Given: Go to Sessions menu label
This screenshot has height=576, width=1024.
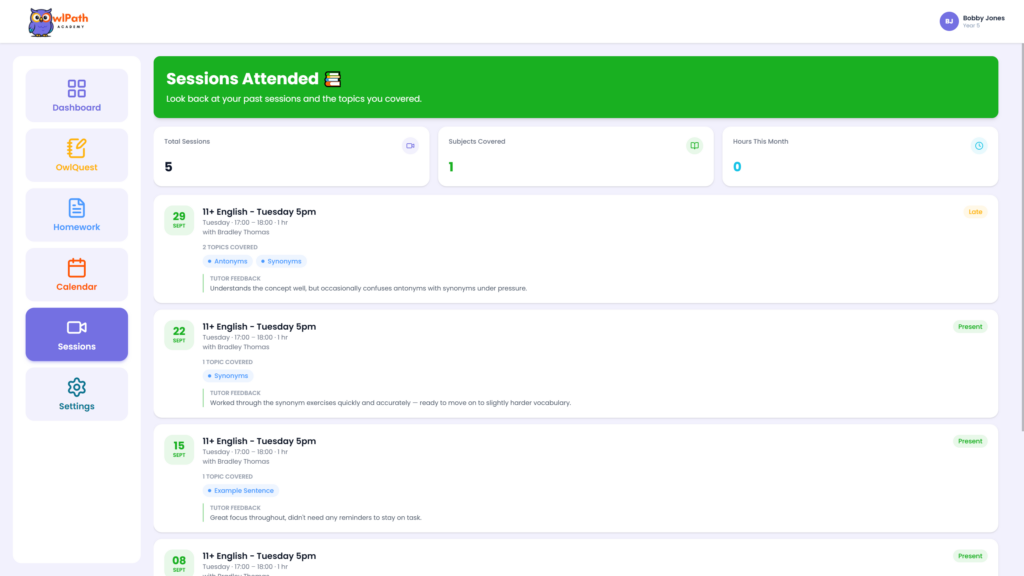Looking at the screenshot, I should coord(76,347).
